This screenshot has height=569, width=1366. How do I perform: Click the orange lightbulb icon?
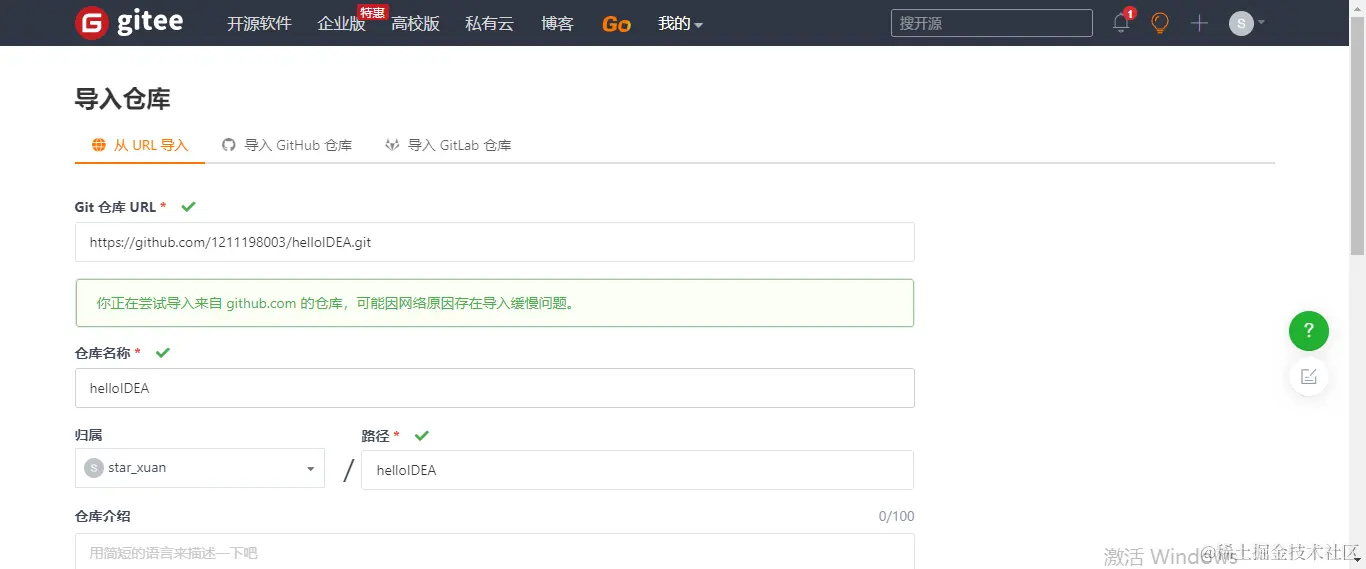tap(1160, 23)
